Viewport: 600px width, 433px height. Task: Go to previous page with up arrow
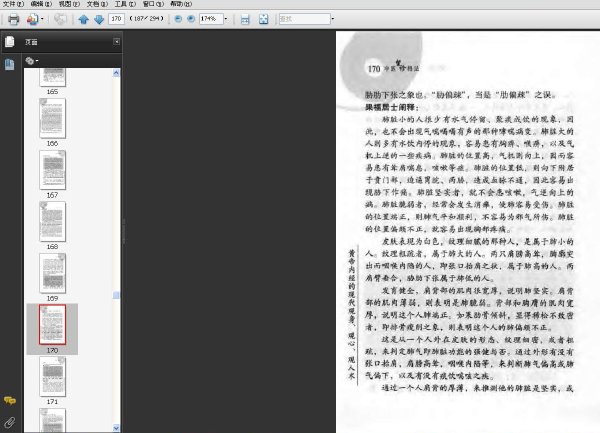point(83,19)
